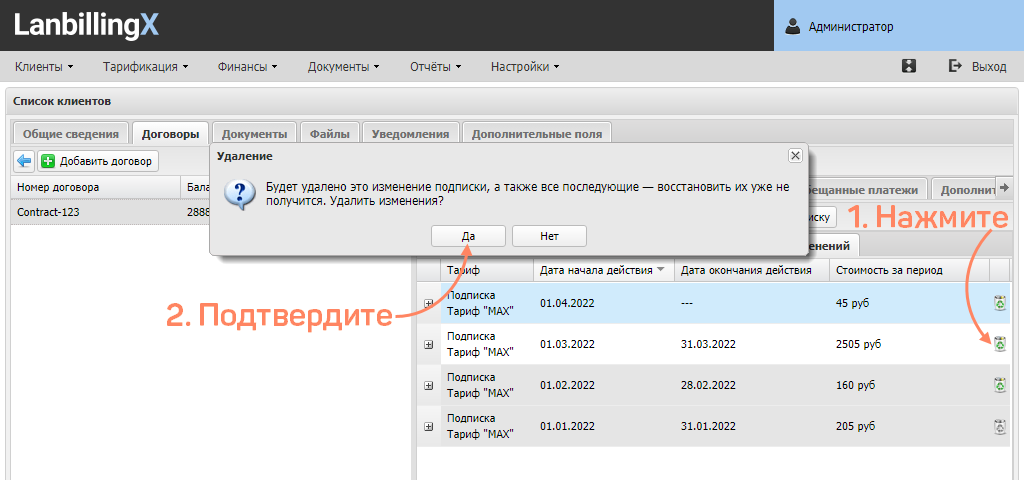Switch to the Файлы tab
1024x480 pixels.
(x=329, y=134)
